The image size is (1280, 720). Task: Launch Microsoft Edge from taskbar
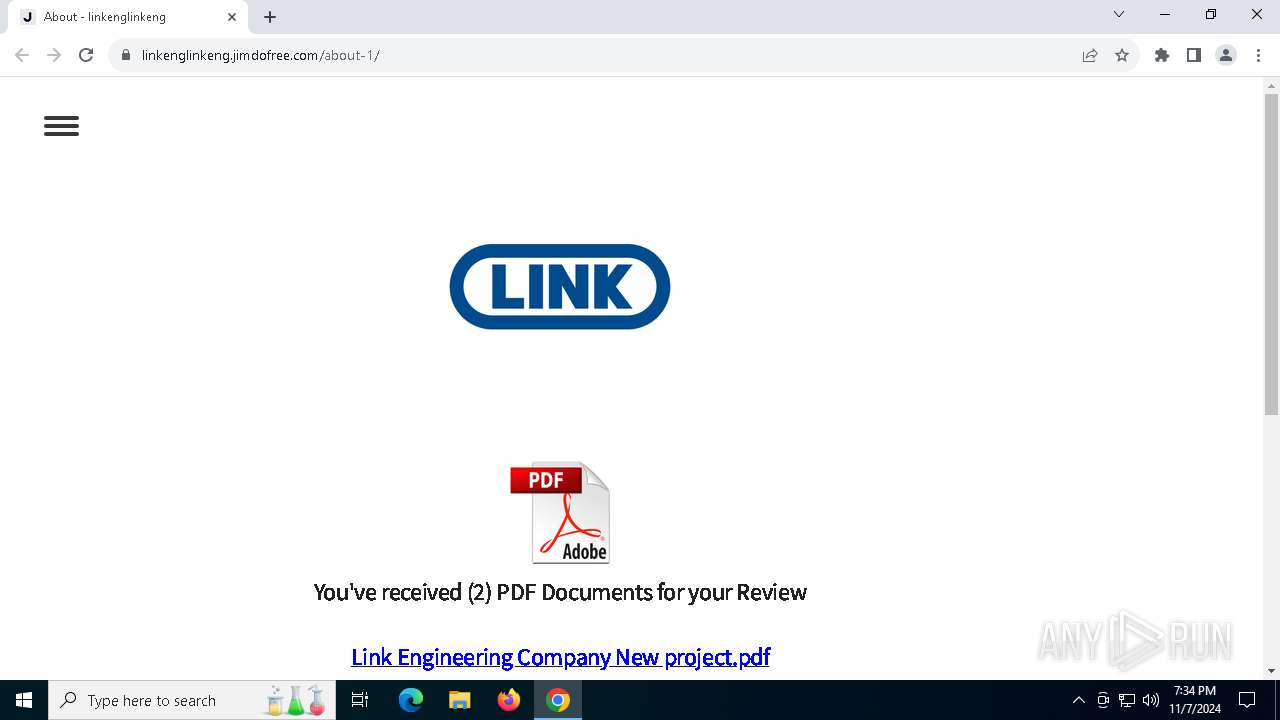point(411,700)
